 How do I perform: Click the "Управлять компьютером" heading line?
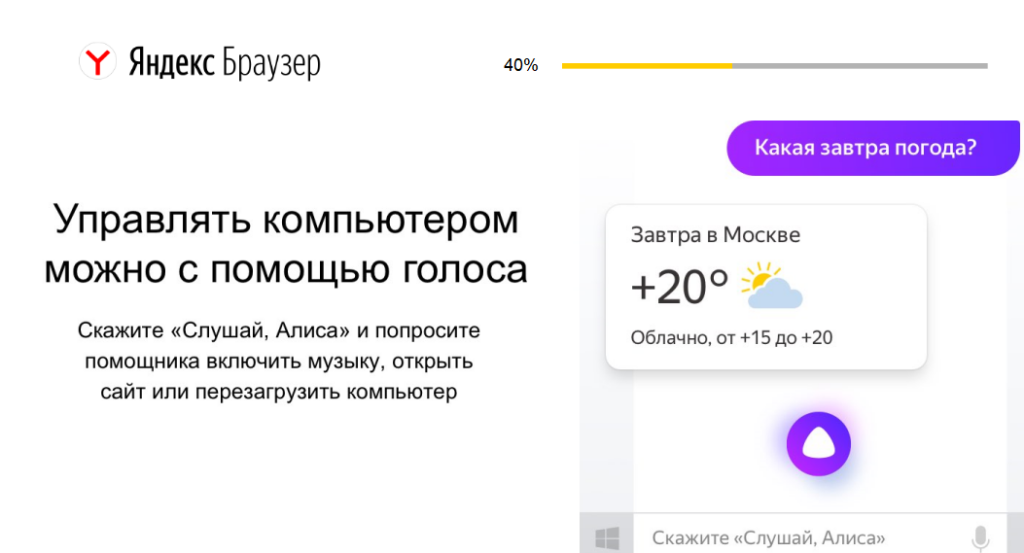point(287,219)
